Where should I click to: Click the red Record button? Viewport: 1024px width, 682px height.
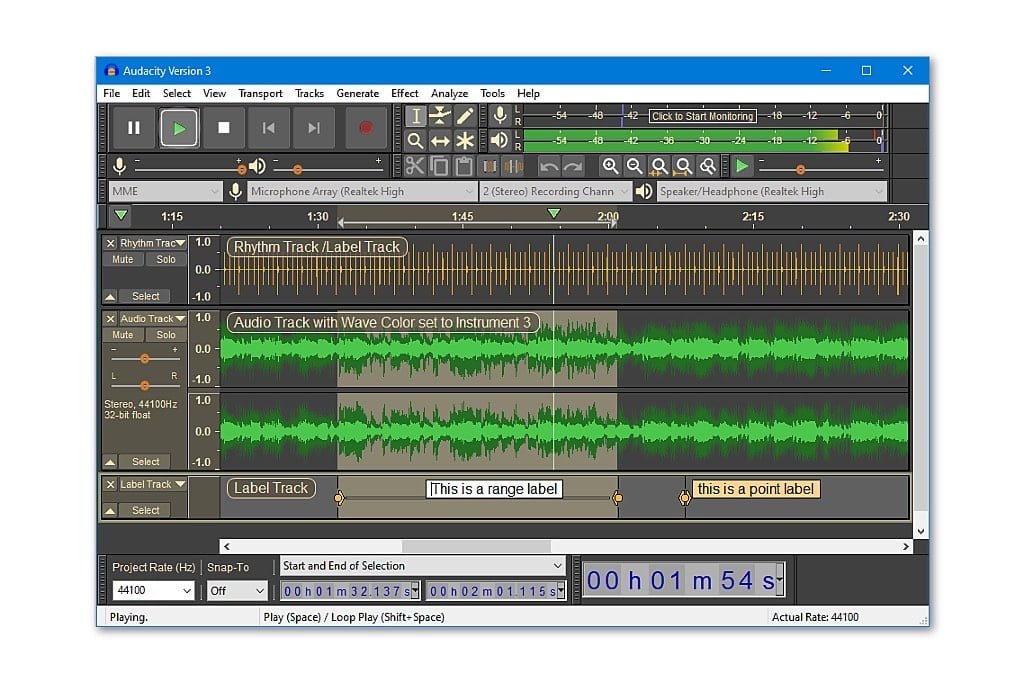tap(365, 128)
